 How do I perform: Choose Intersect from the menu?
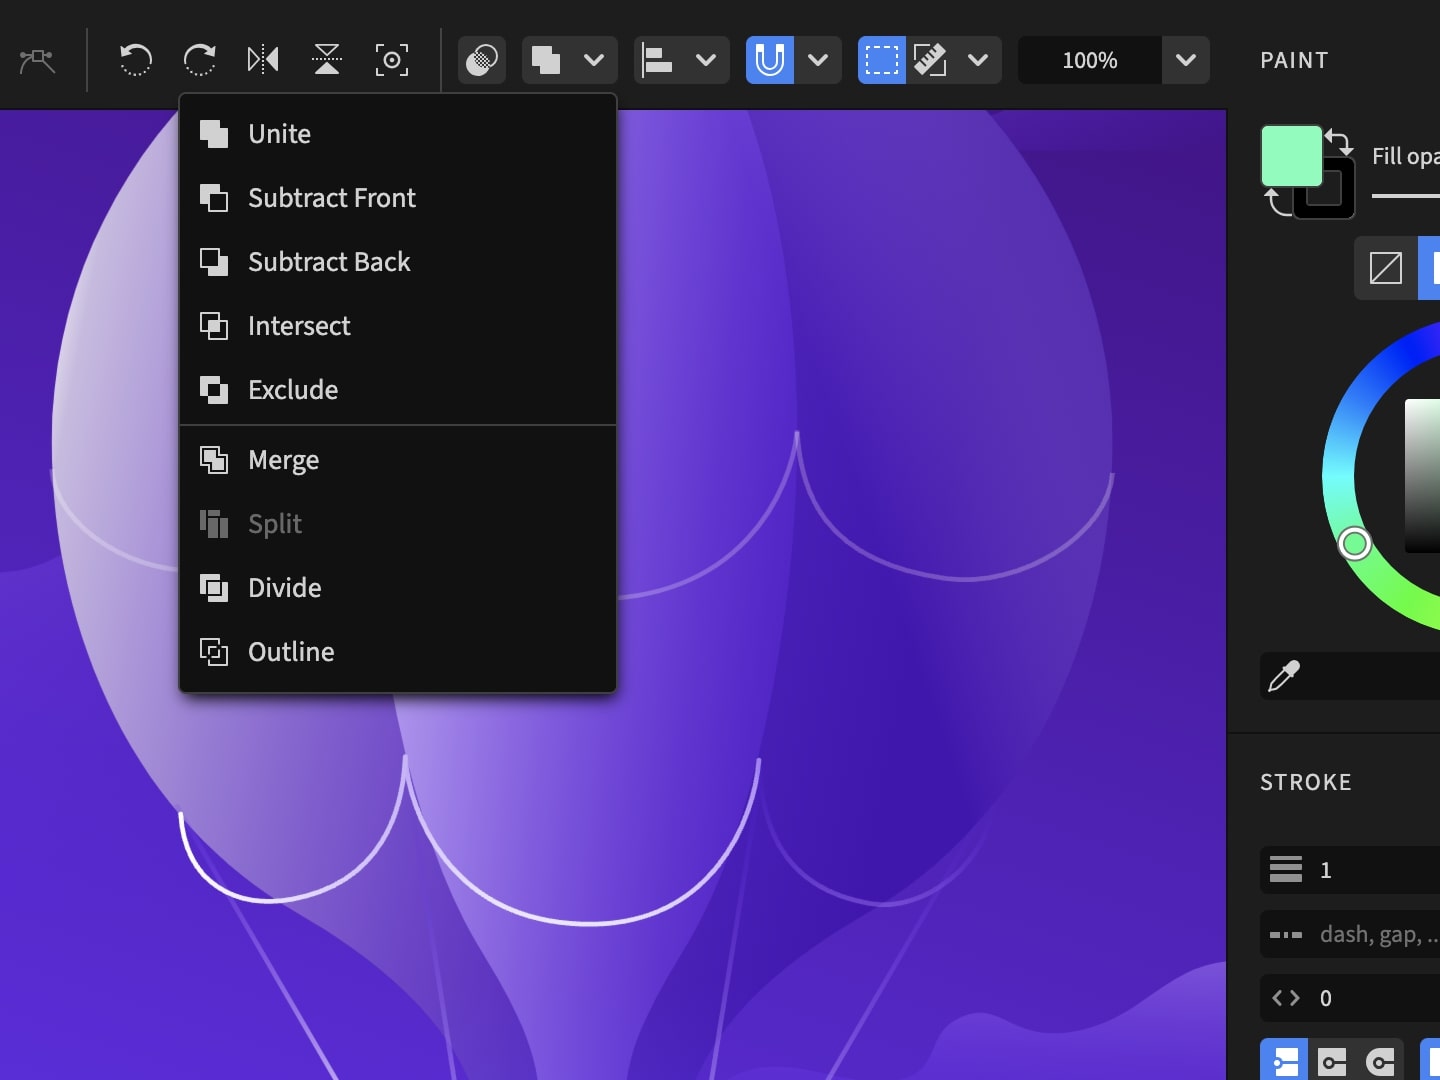(x=397, y=326)
